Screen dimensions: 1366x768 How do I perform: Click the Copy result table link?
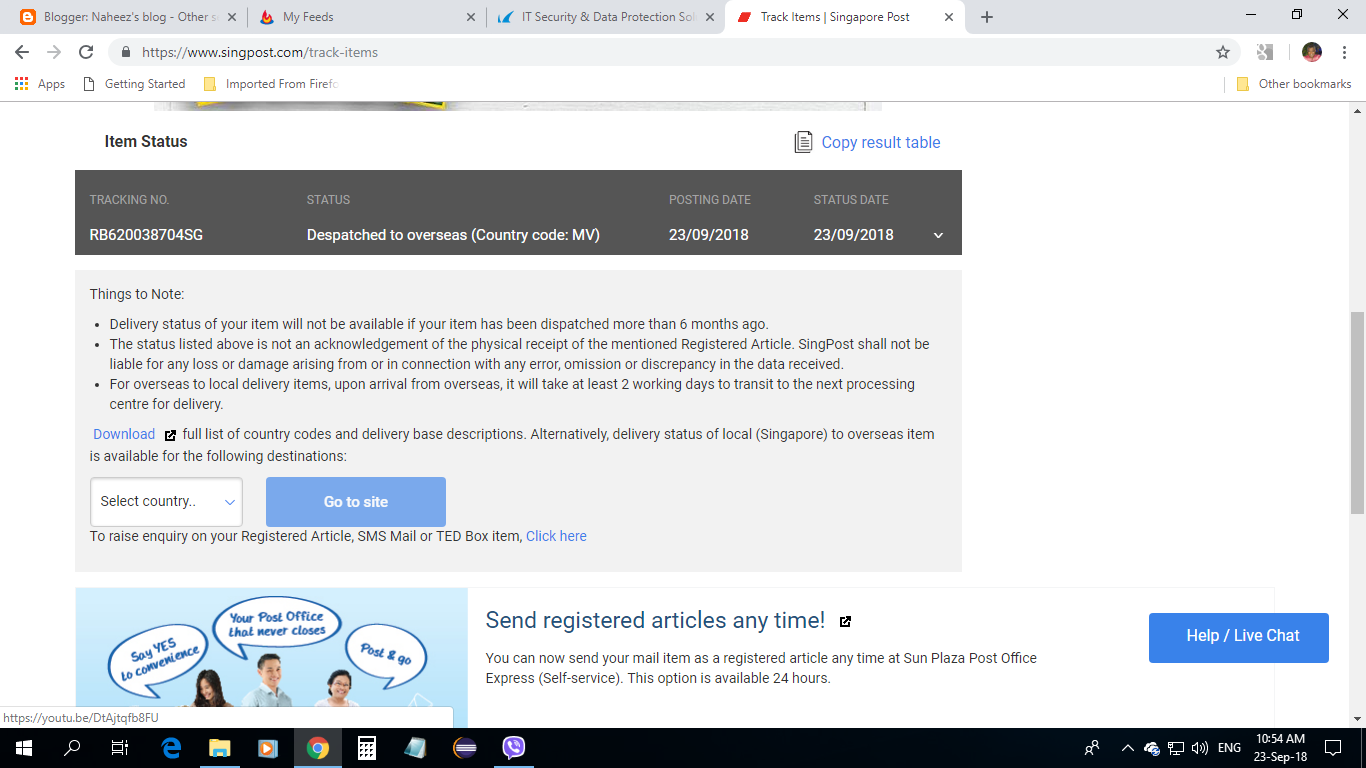[x=881, y=142]
